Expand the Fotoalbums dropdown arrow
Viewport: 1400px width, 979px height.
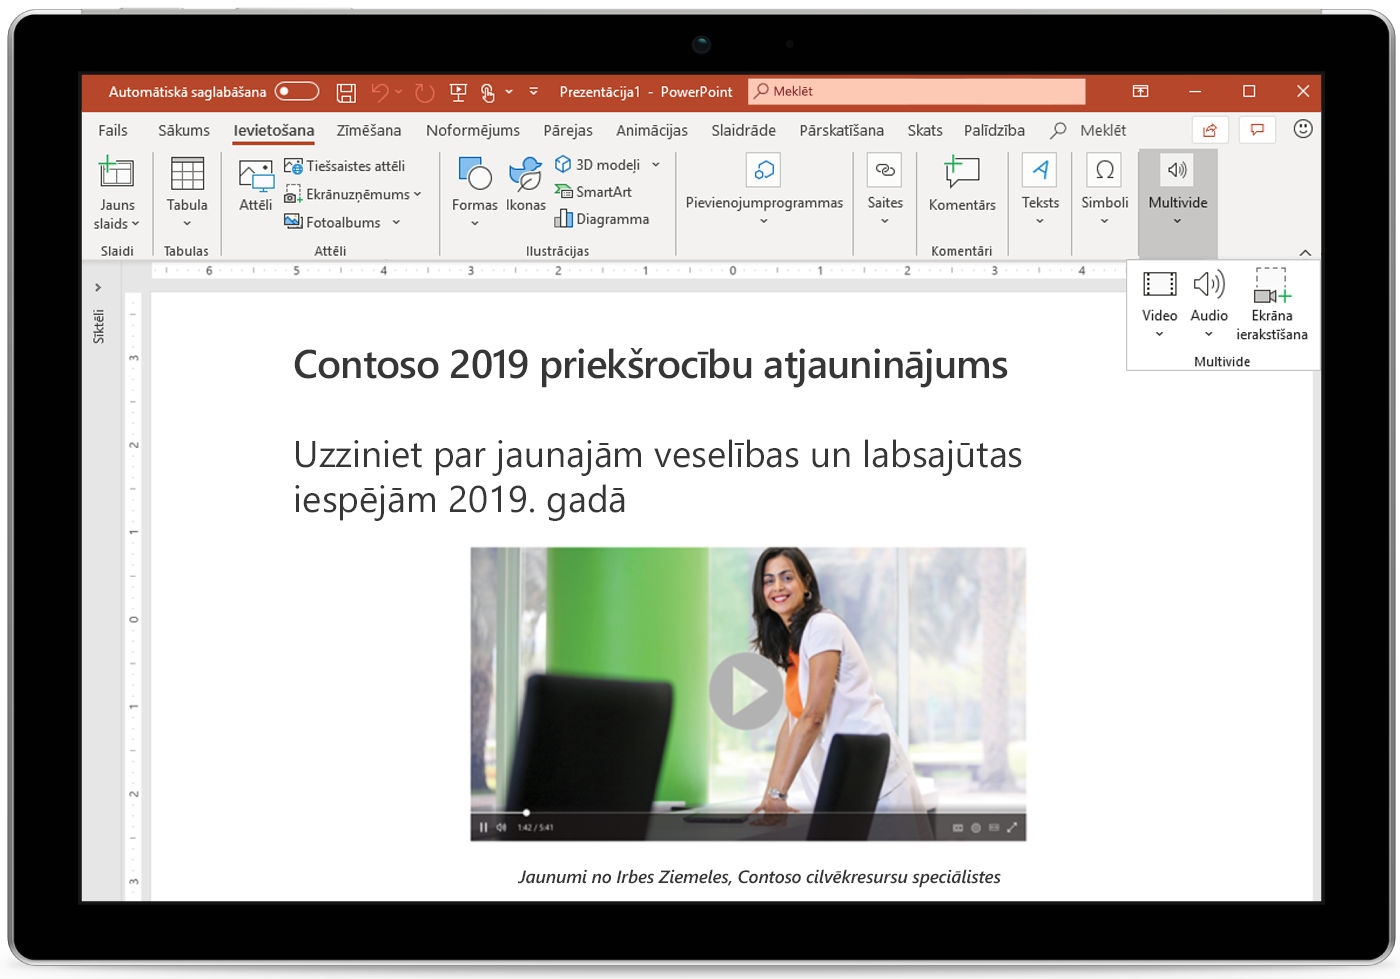point(396,222)
